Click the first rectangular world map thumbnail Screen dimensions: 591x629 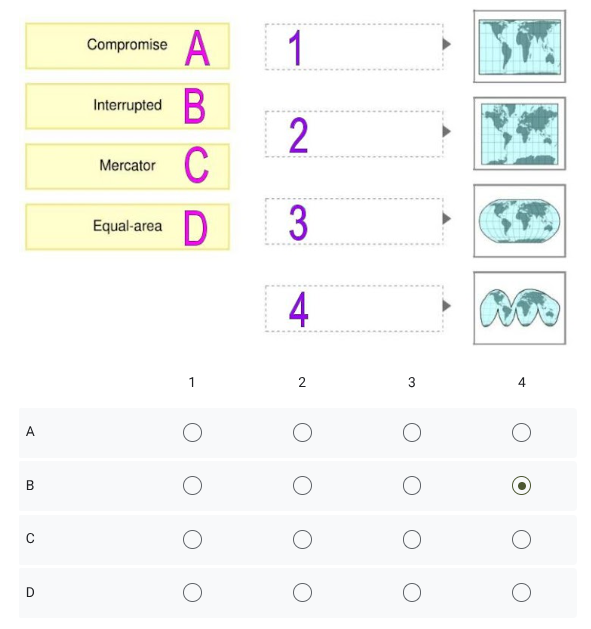pos(520,47)
